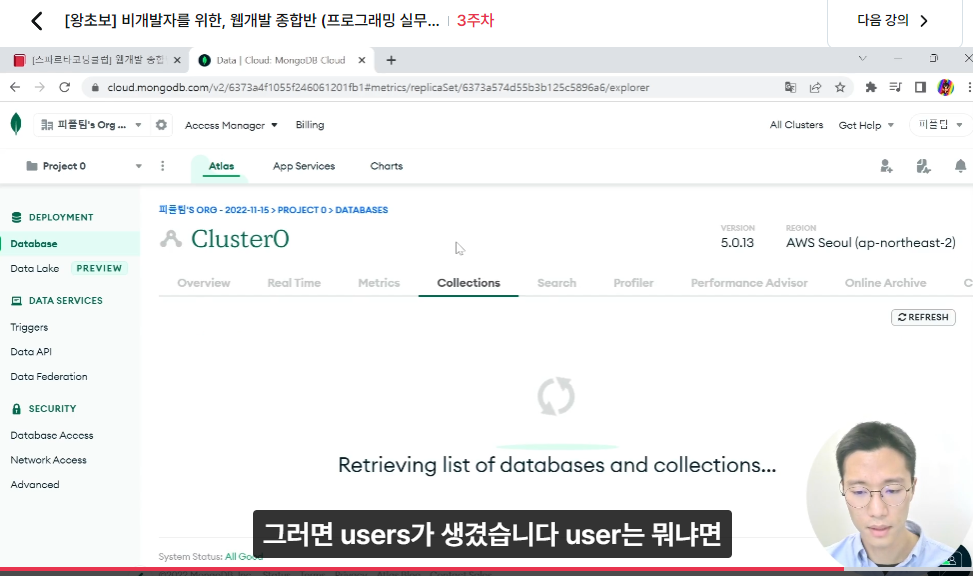Open next lecture 다음 강의

tap(892, 20)
